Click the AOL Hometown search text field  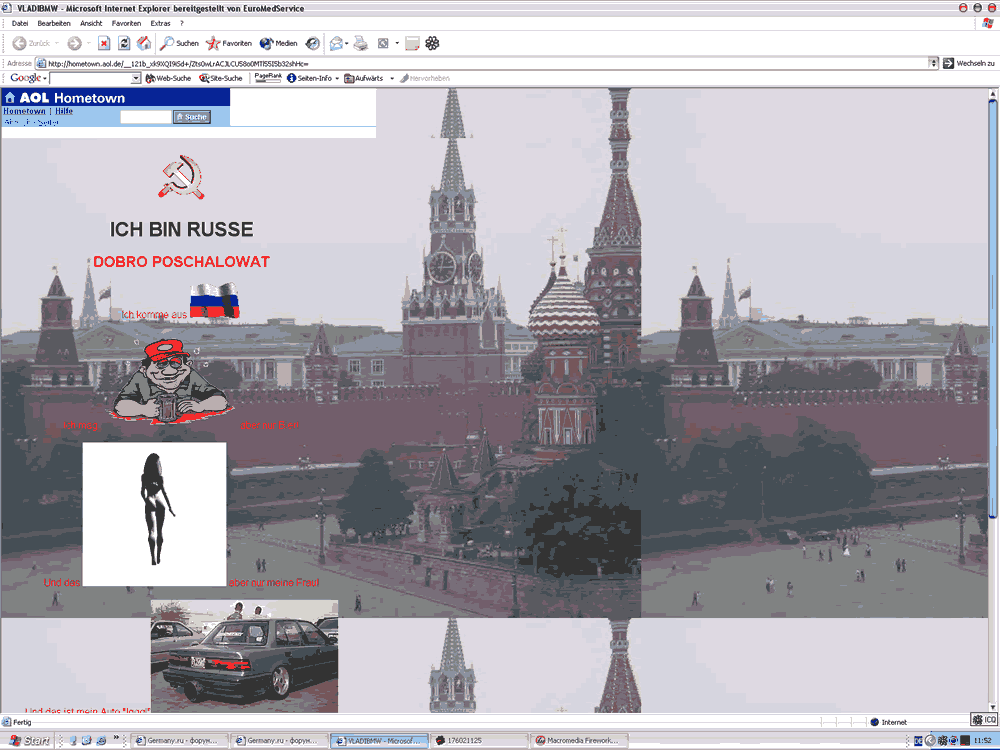point(145,117)
